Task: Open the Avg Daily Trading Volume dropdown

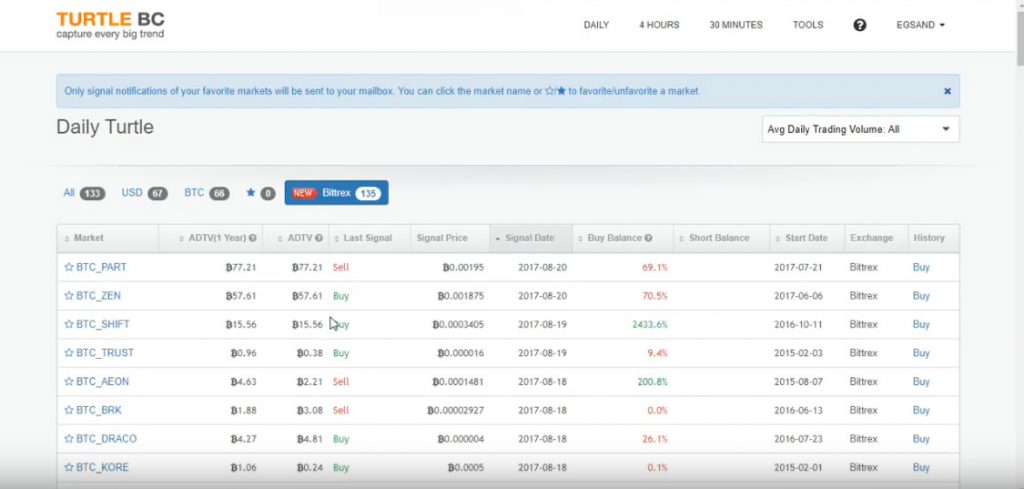Action: pos(860,129)
